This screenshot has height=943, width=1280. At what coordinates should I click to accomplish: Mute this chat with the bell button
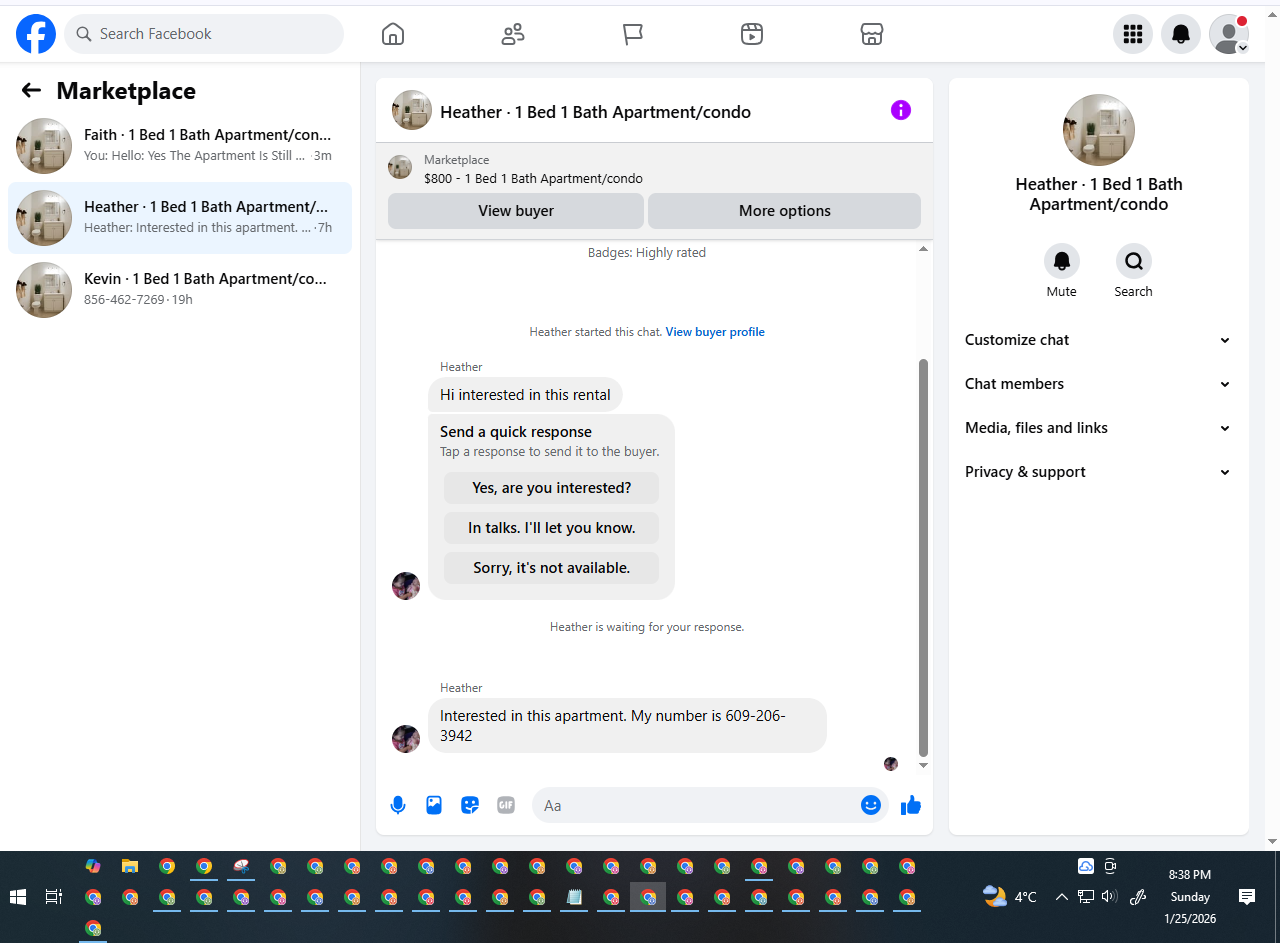click(x=1062, y=261)
